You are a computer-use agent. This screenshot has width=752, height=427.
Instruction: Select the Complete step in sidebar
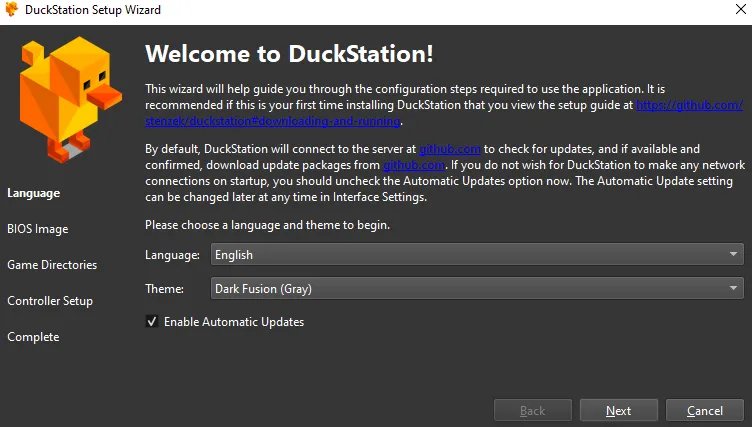[33, 337]
